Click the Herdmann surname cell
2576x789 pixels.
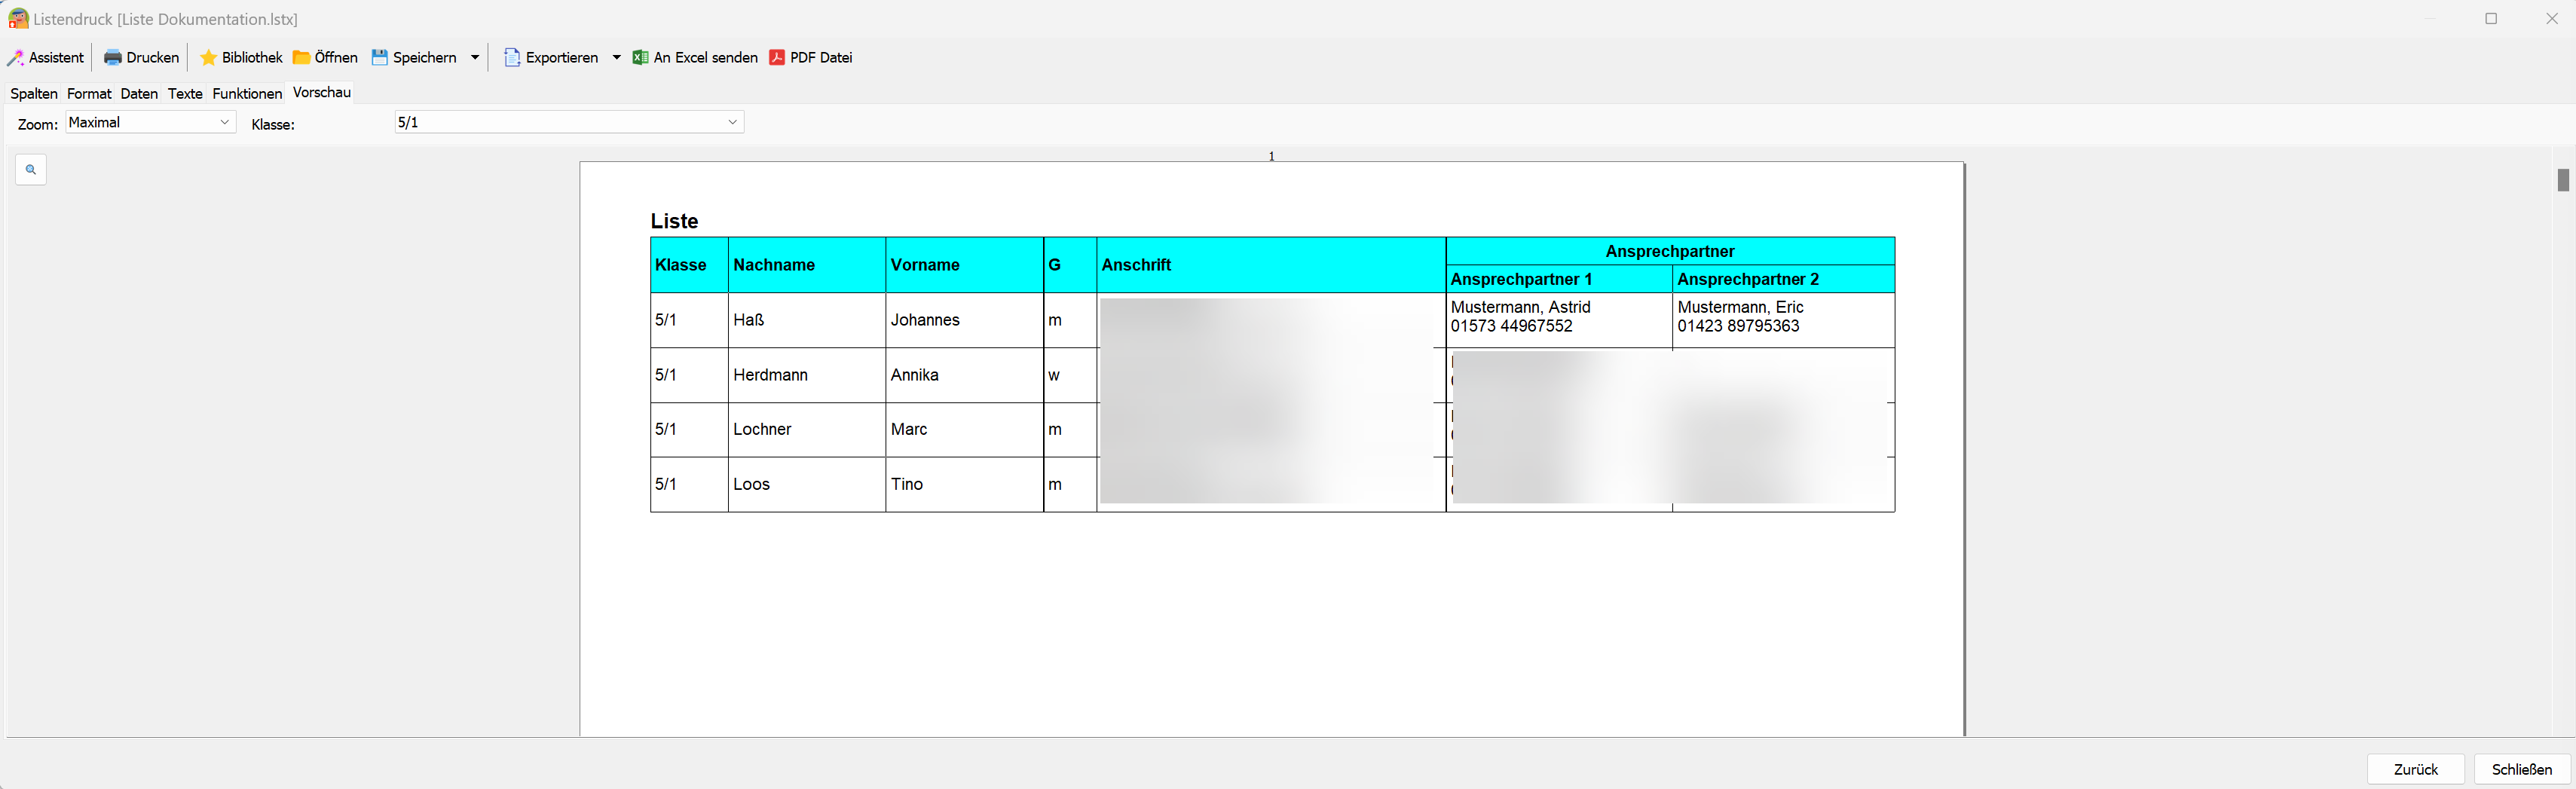pyautogui.click(x=807, y=375)
